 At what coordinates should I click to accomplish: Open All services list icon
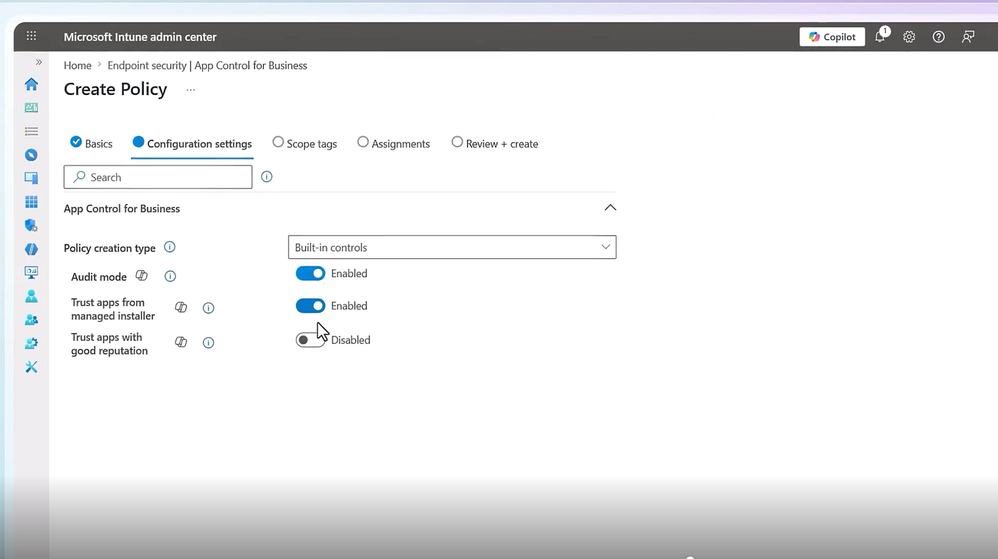[x=31, y=131]
